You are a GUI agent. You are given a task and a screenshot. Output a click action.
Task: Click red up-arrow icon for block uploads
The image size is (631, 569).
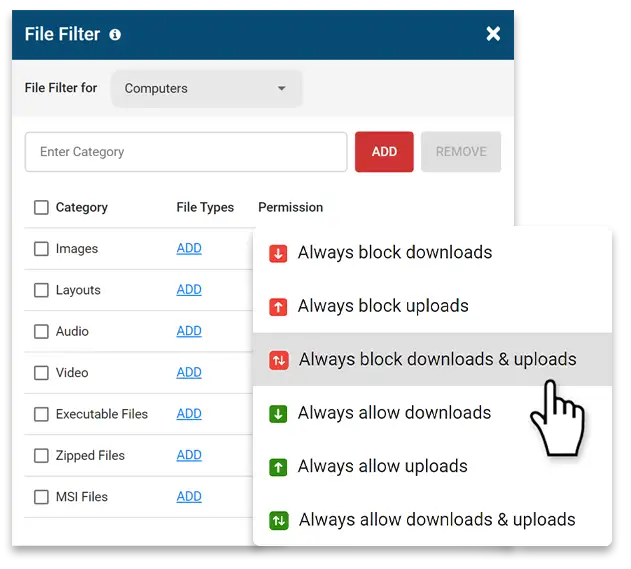[279, 306]
